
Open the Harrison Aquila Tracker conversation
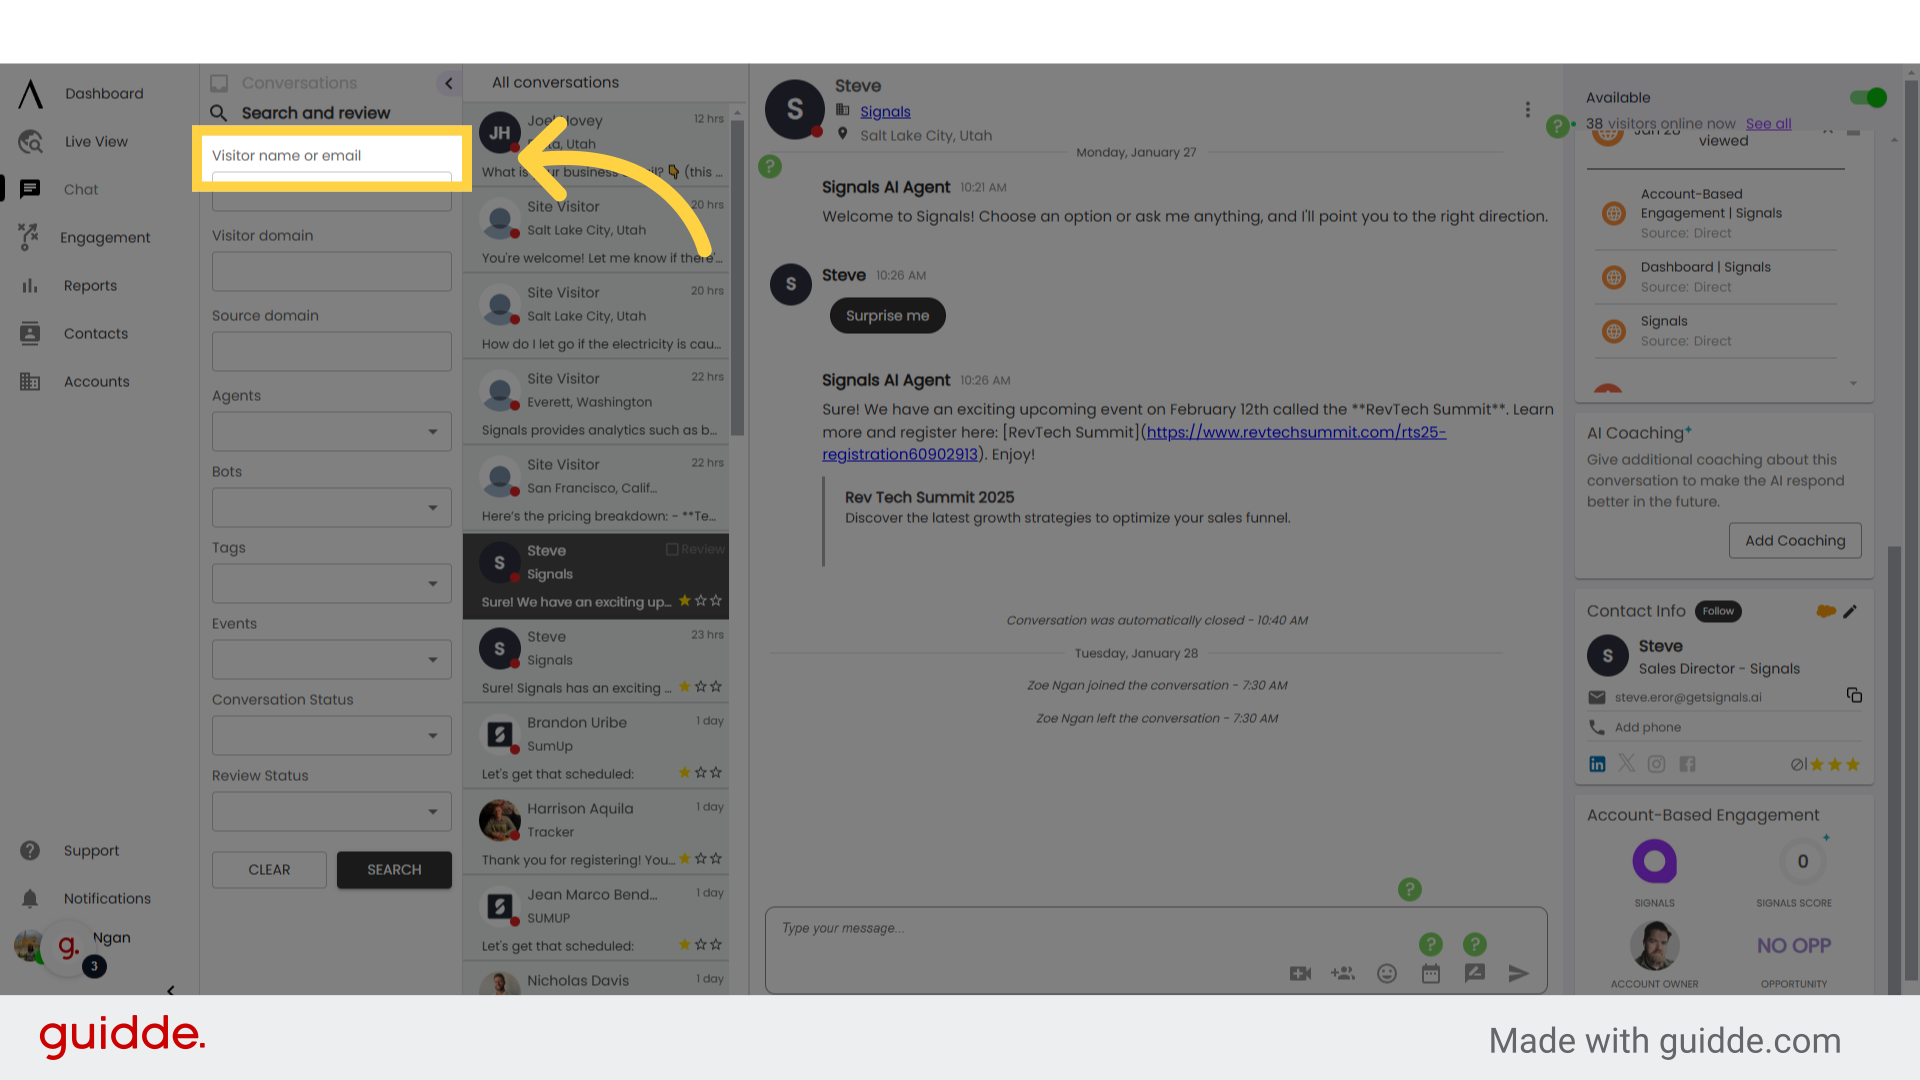[596, 832]
